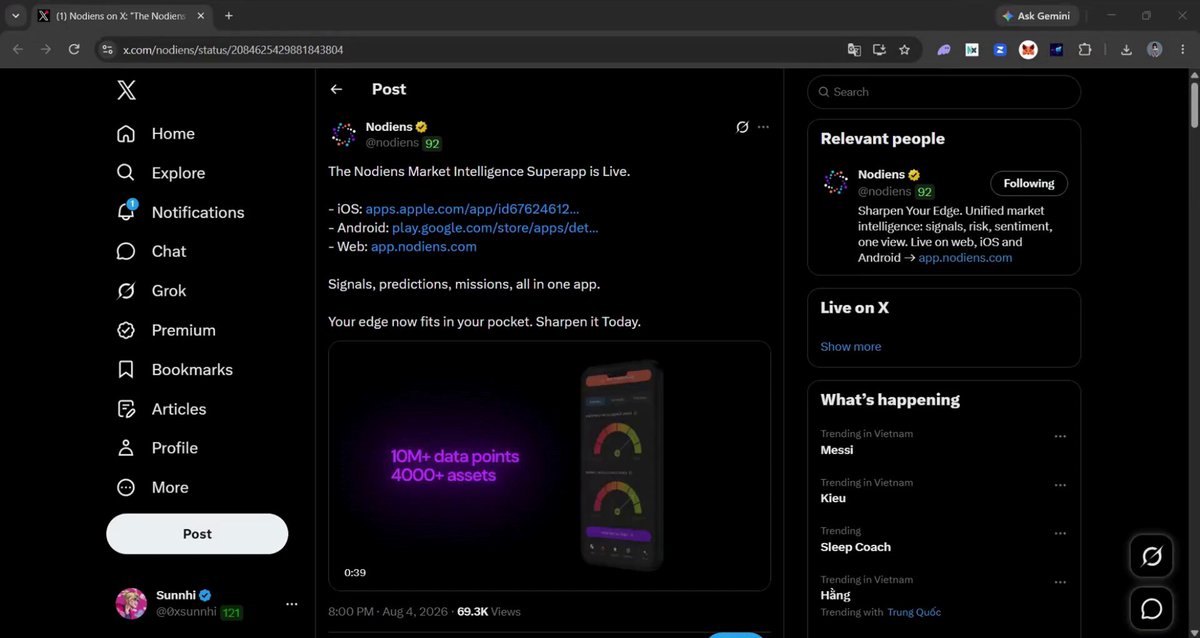Open browser extensions puzzle icon
This screenshot has width=1200, height=638.
1084,49
